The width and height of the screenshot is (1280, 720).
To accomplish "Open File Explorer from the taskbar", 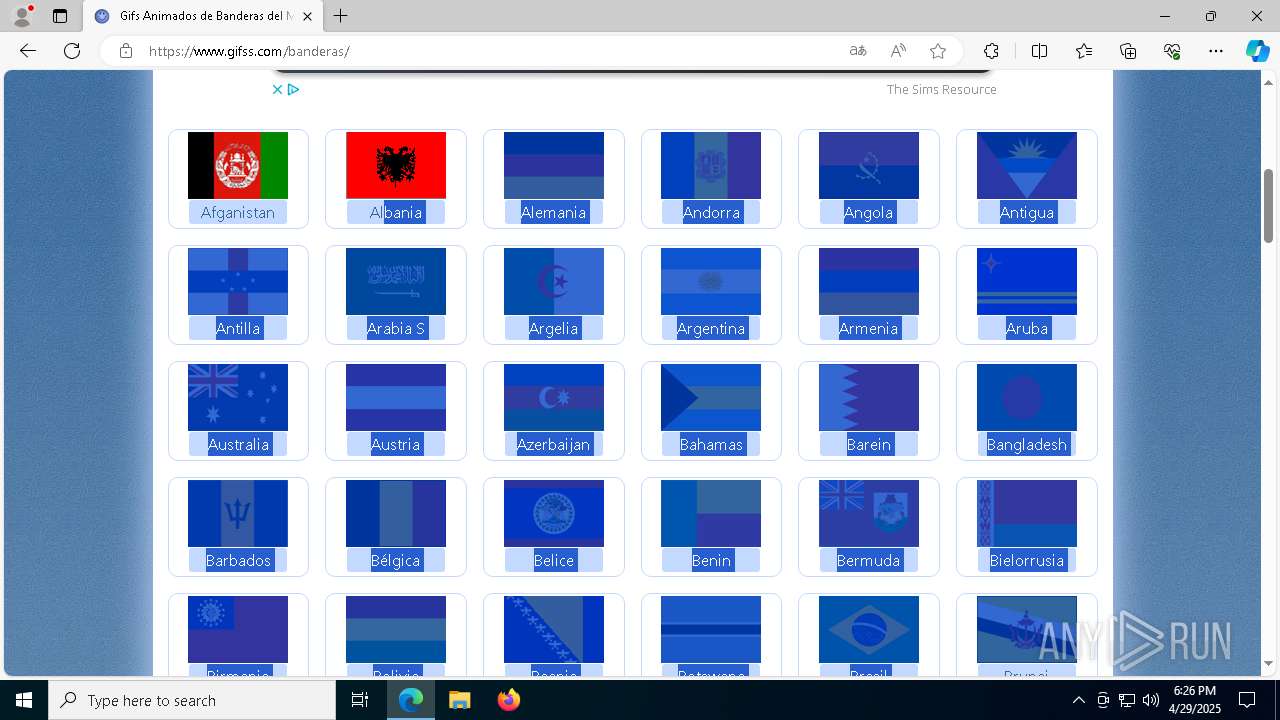I will [459, 700].
